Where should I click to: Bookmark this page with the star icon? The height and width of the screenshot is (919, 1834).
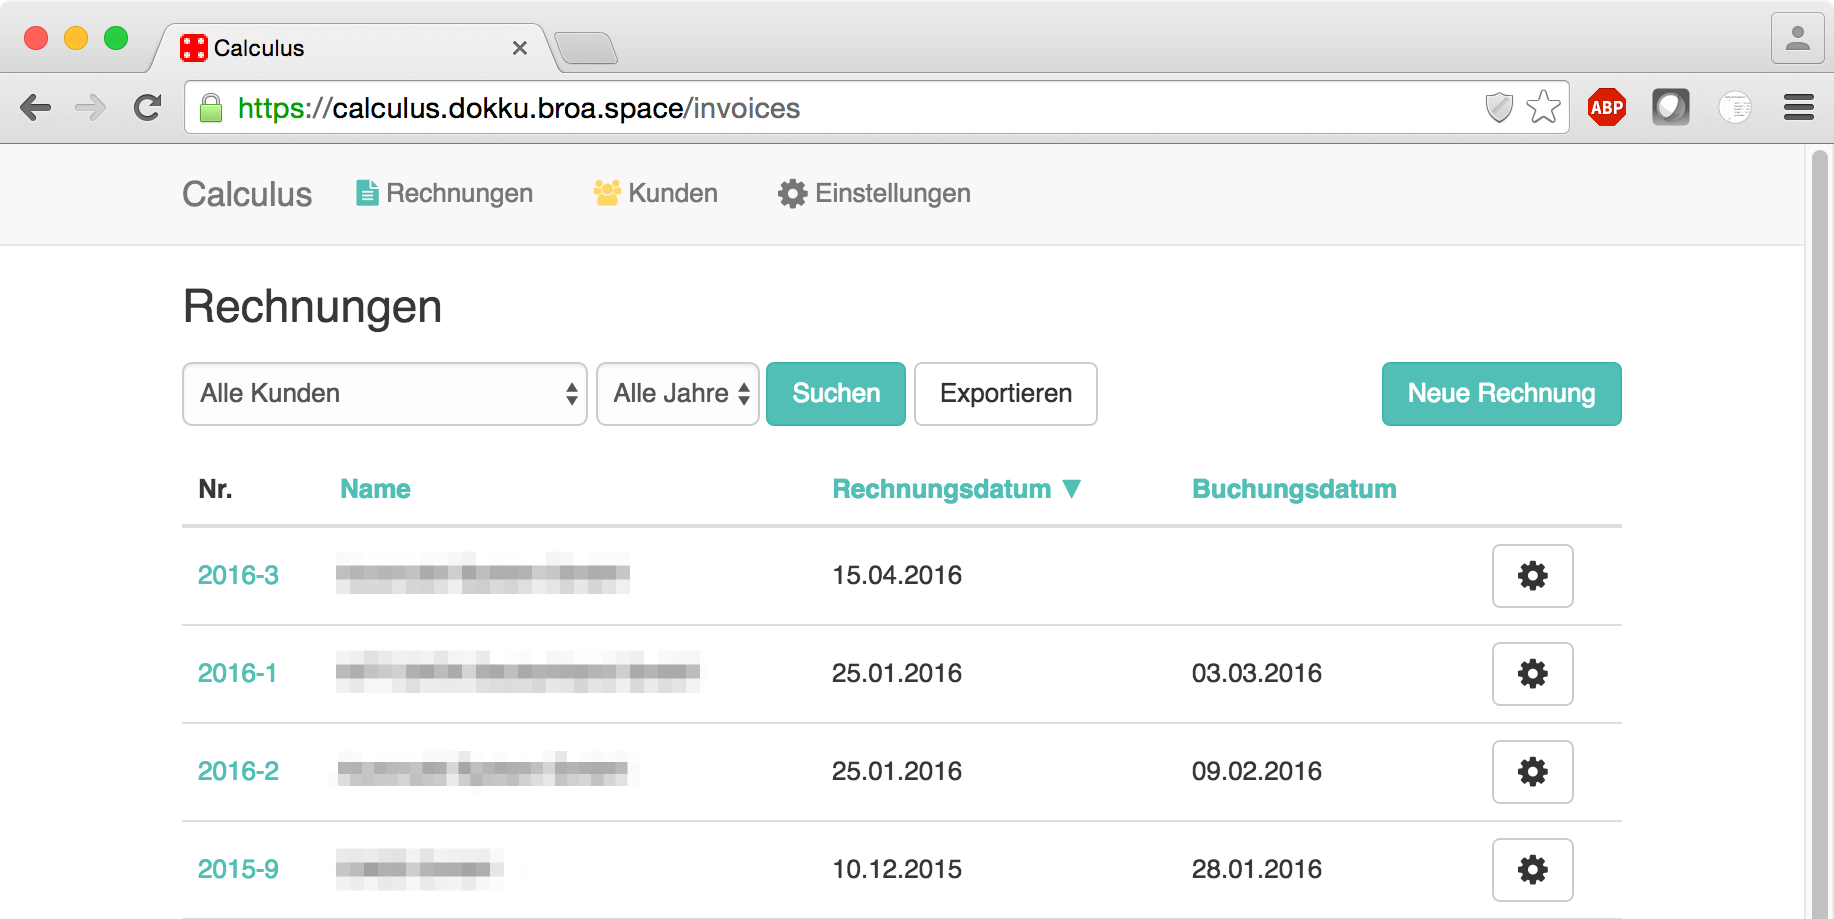[x=1543, y=108]
